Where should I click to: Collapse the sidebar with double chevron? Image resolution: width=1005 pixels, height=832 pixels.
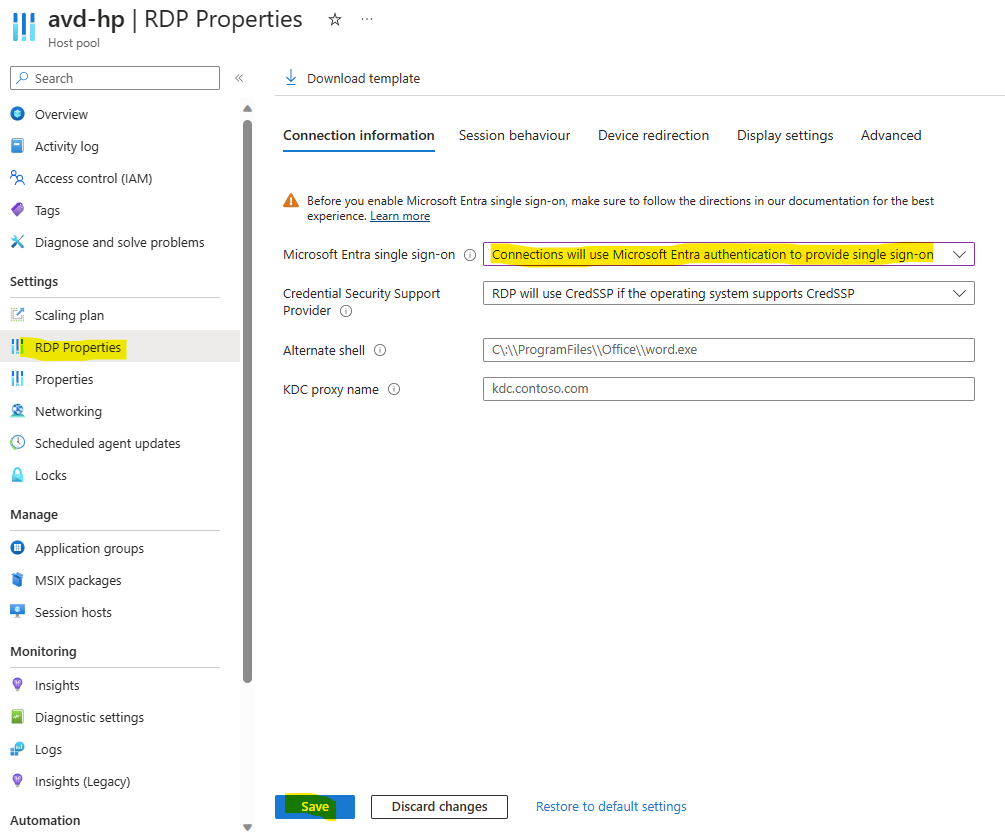pos(239,78)
